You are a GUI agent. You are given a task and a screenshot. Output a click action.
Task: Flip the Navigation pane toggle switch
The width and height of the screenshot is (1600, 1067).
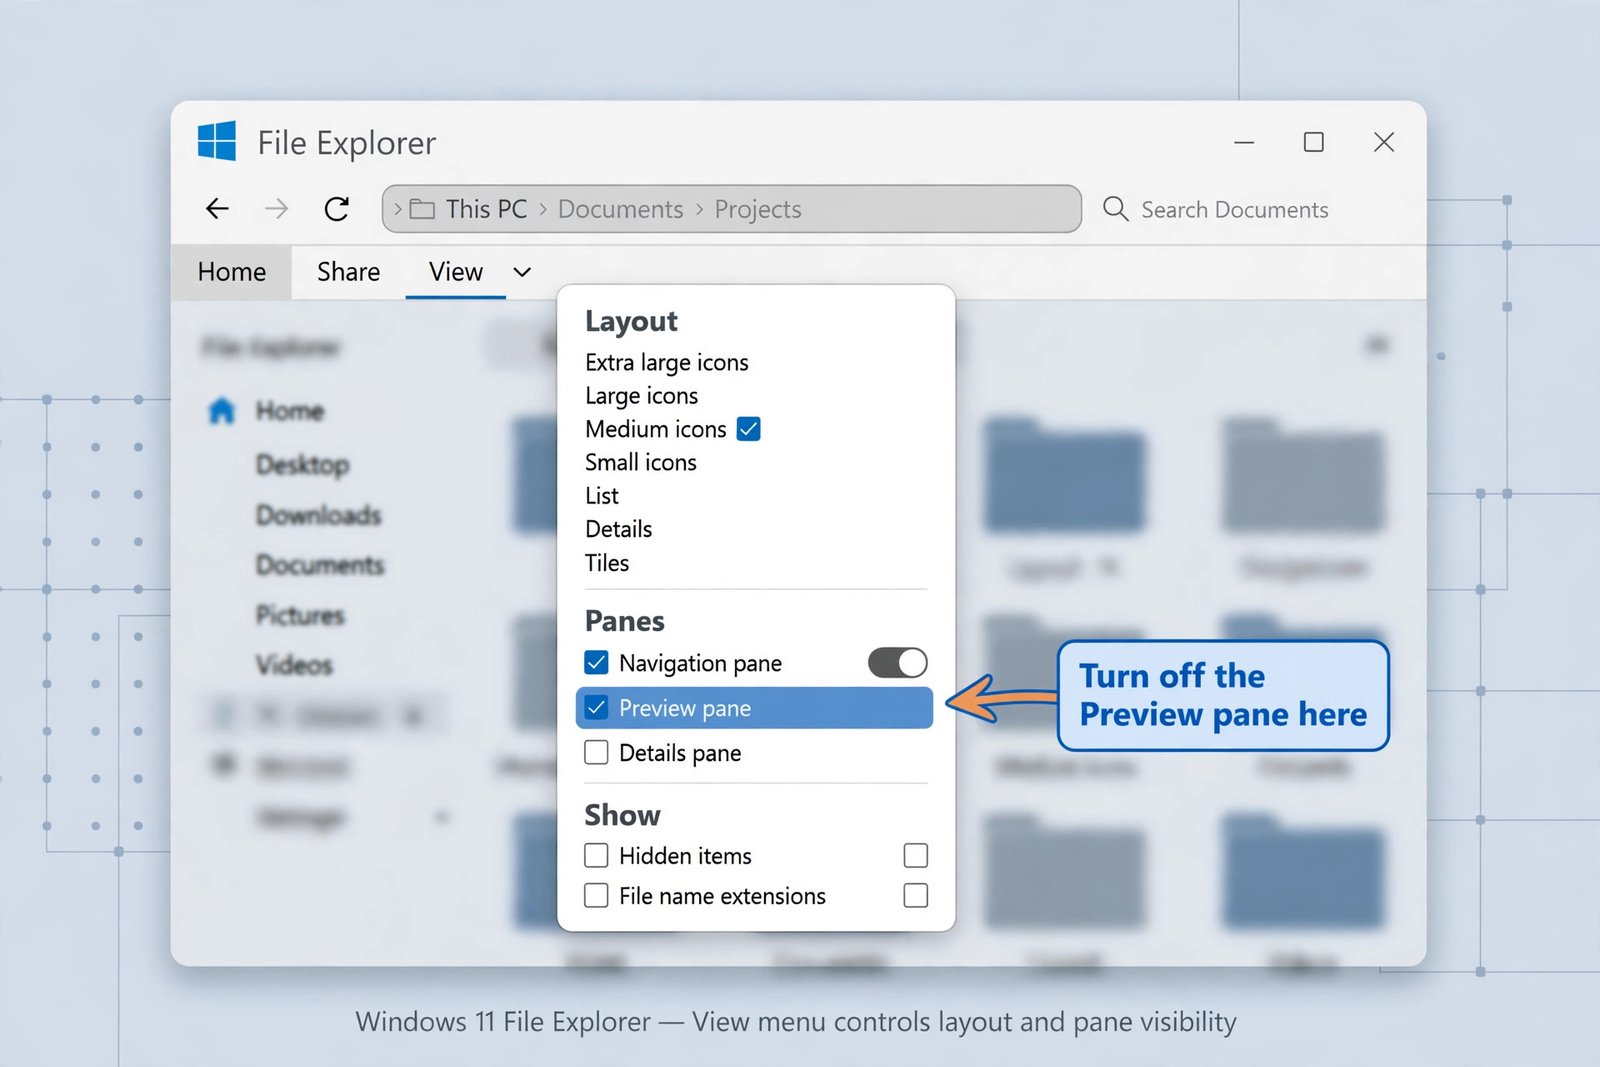[x=897, y=662]
